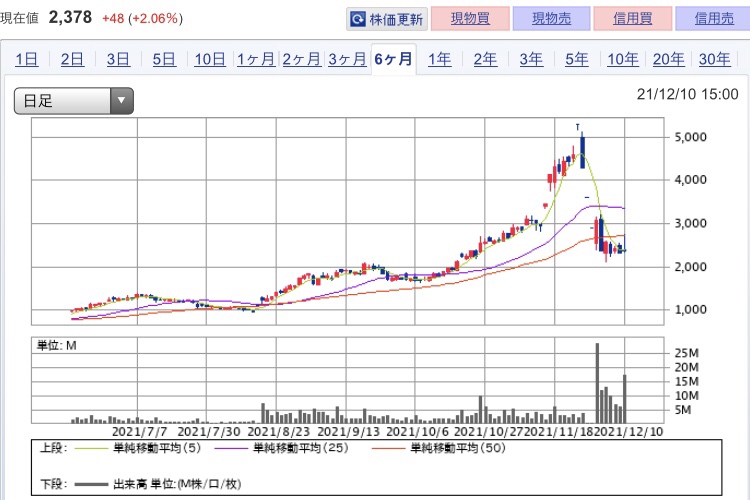The height and width of the screenshot is (500, 750).
Task: Click the 単位: M label in volume chart
Action: point(57,345)
